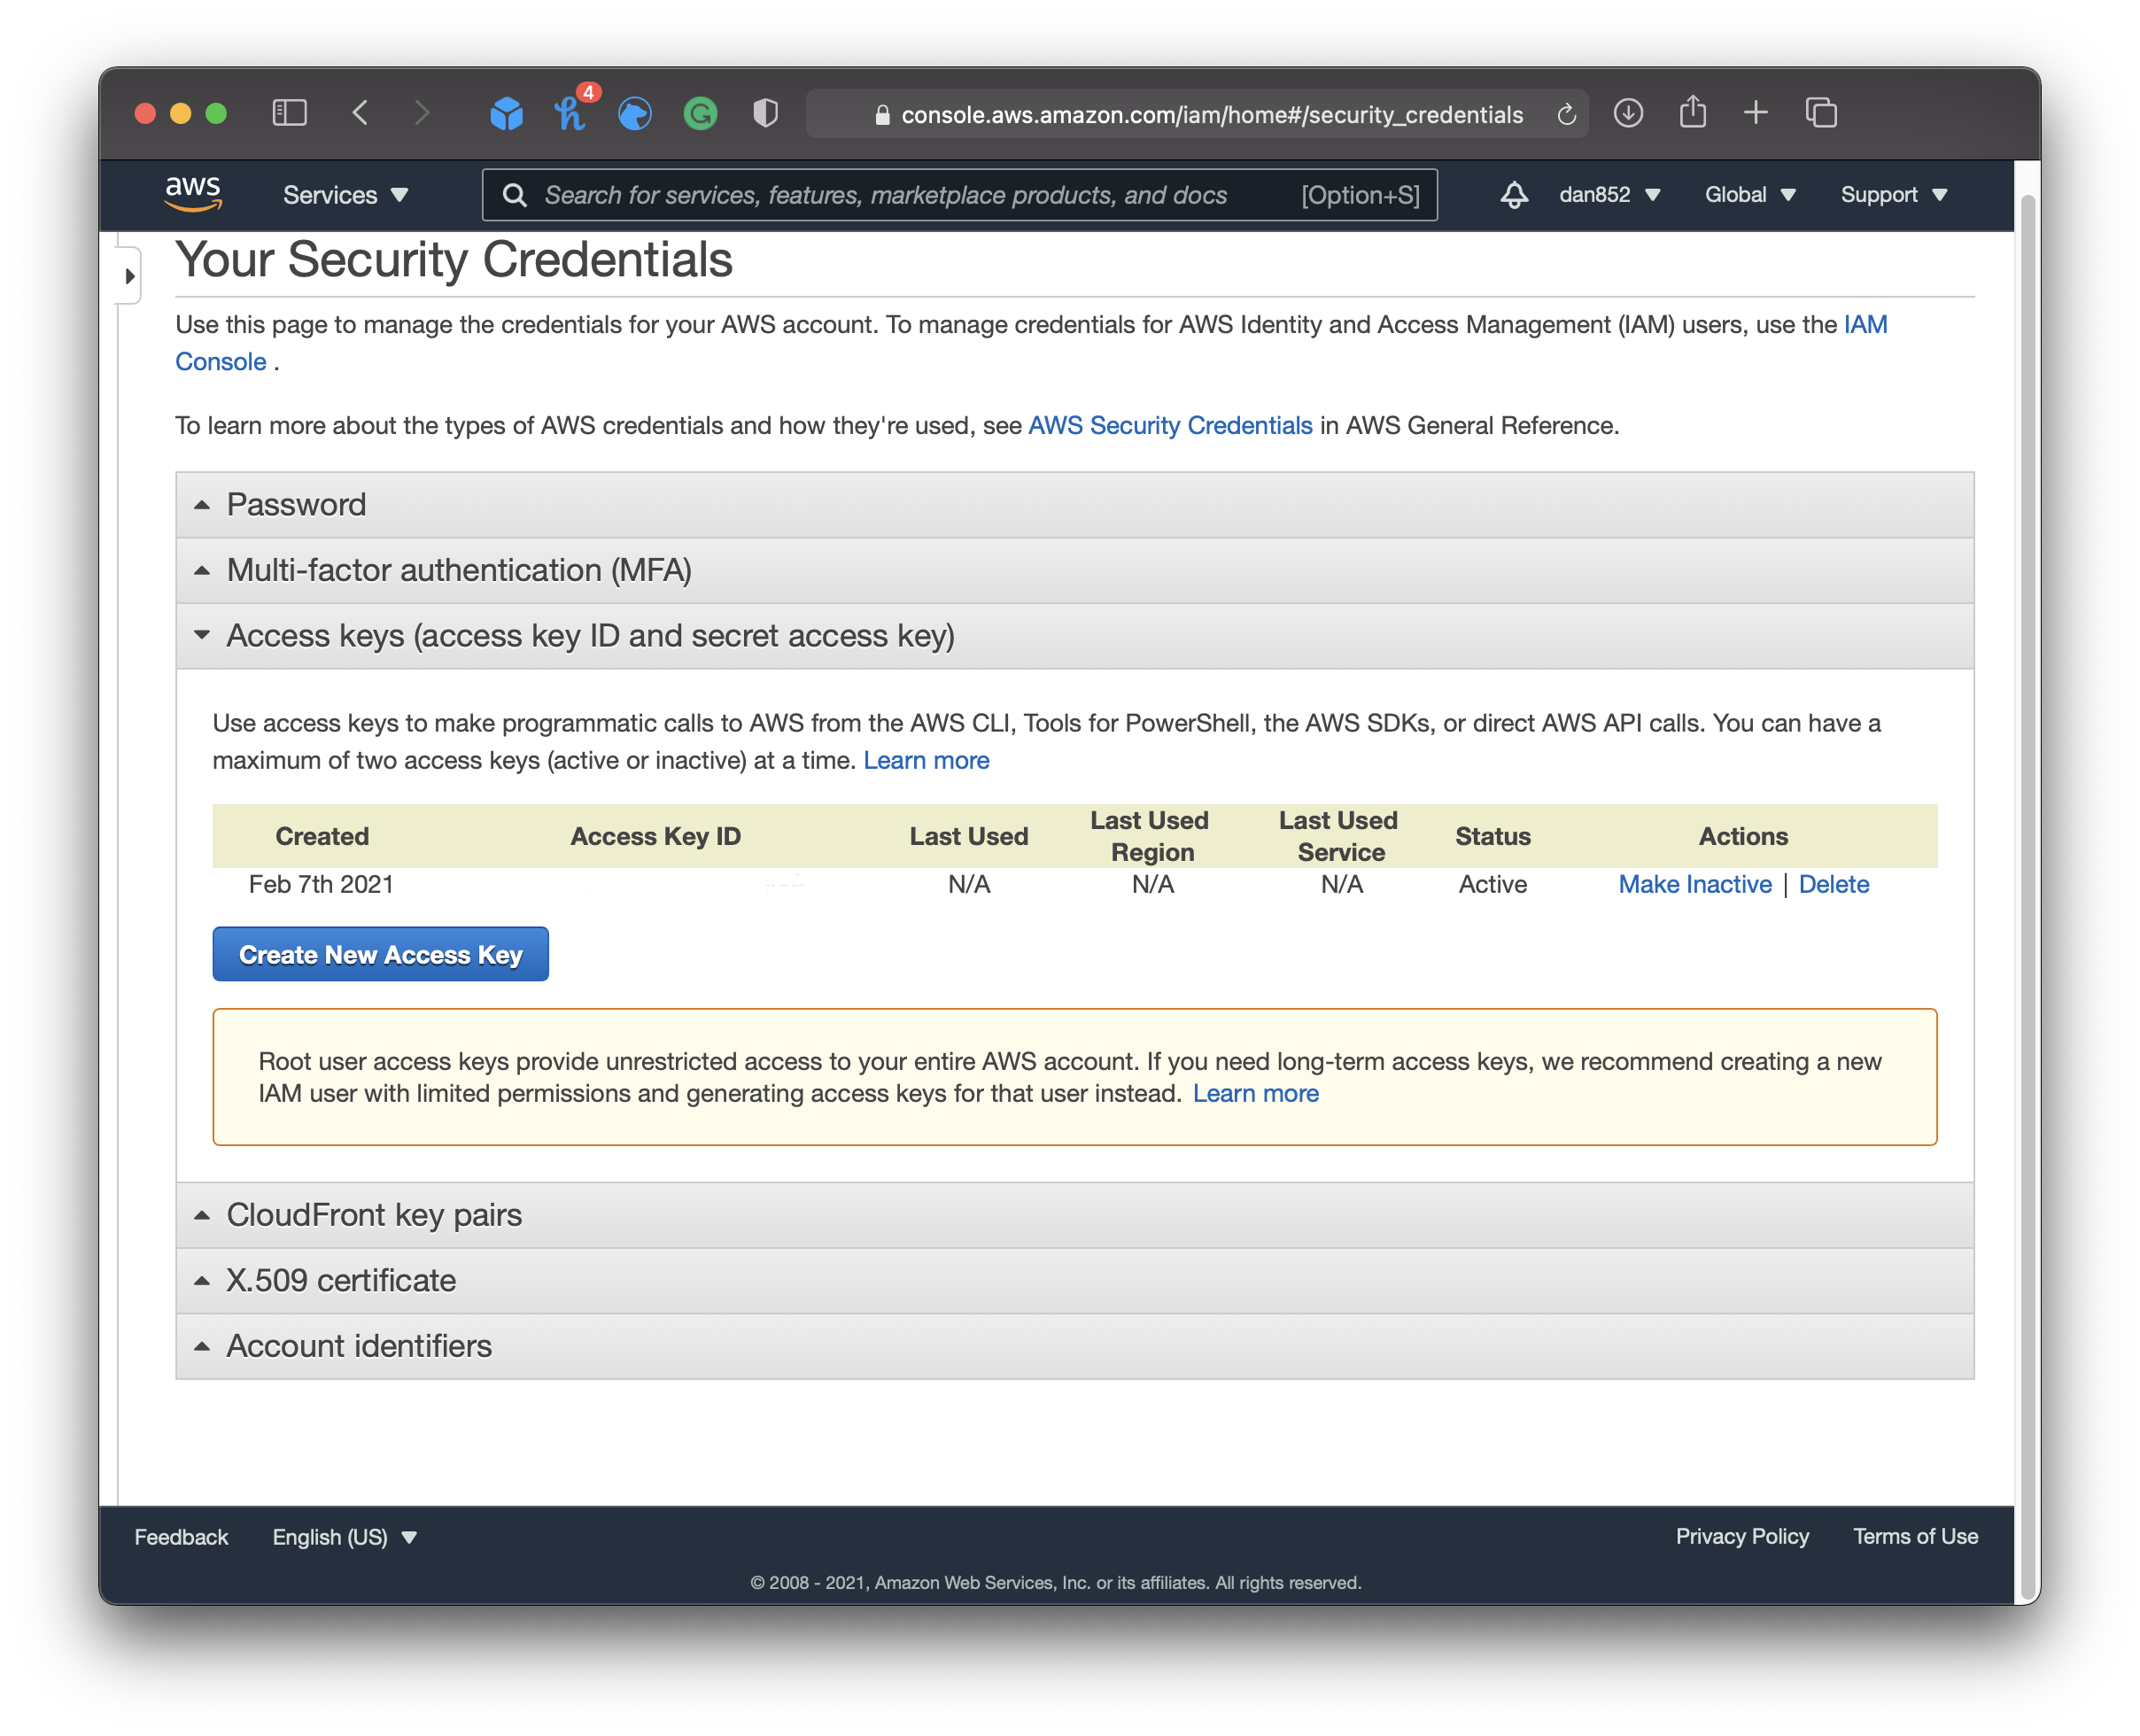Expand the Password section

(1074, 505)
